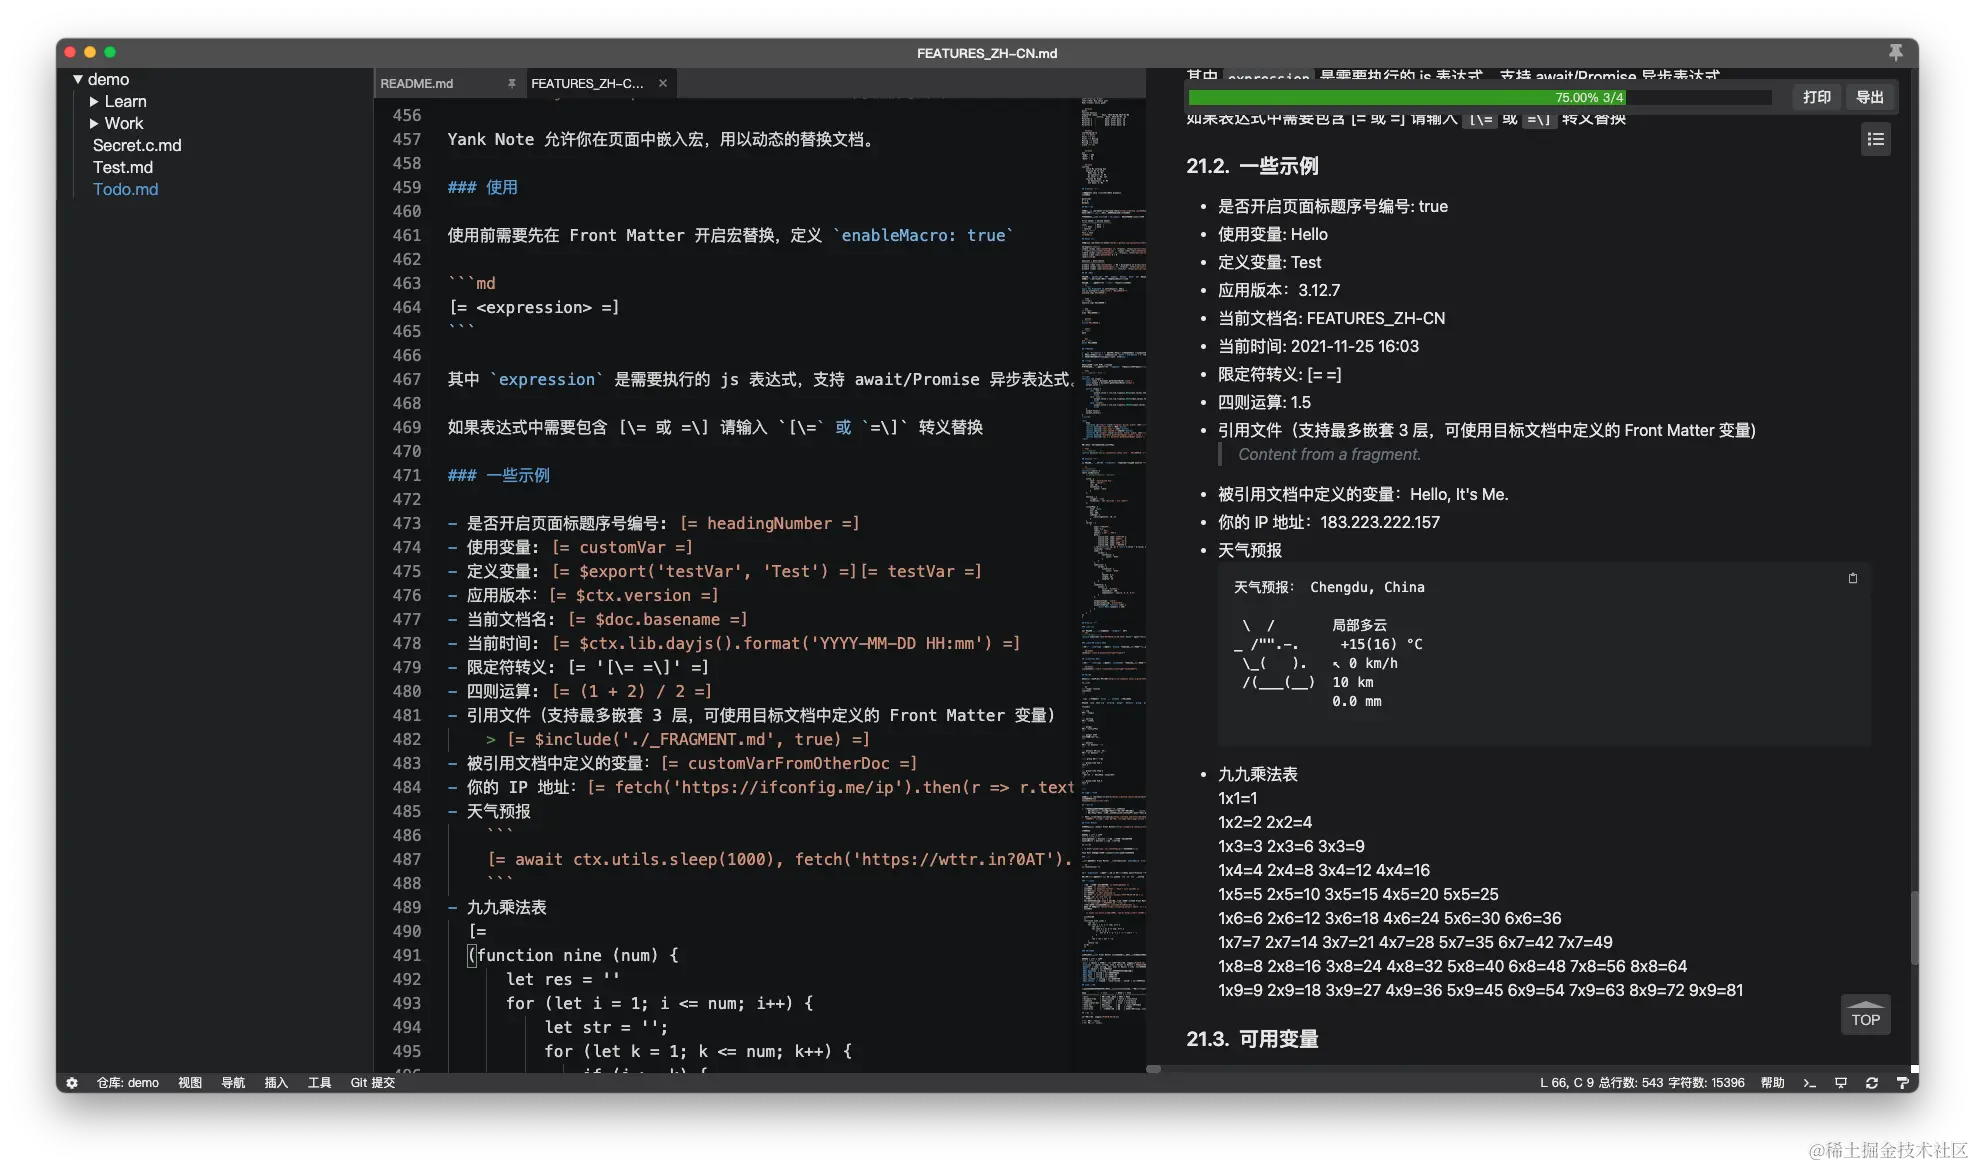
Task: Click the 'function nine (num)' code line
Action: pyautogui.click(x=573, y=955)
